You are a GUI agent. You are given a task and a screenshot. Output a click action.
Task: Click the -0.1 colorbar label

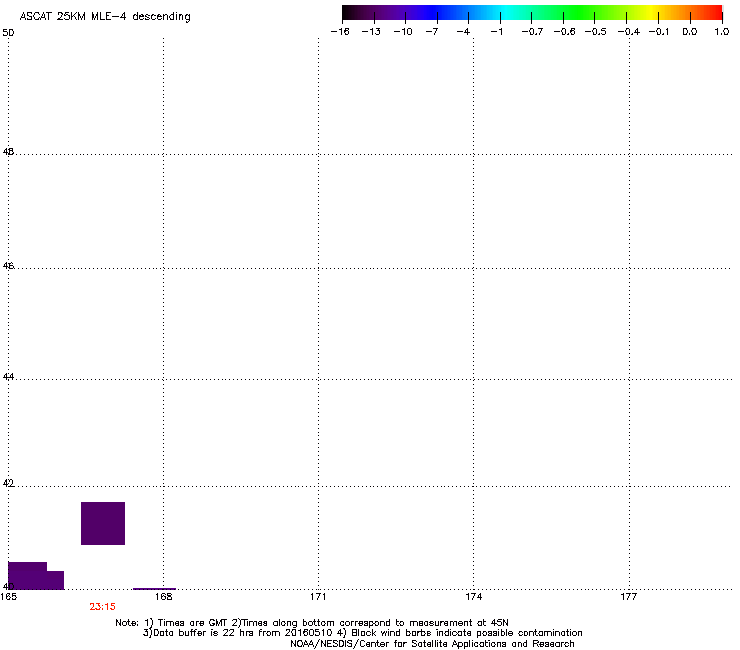tap(659, 32)
